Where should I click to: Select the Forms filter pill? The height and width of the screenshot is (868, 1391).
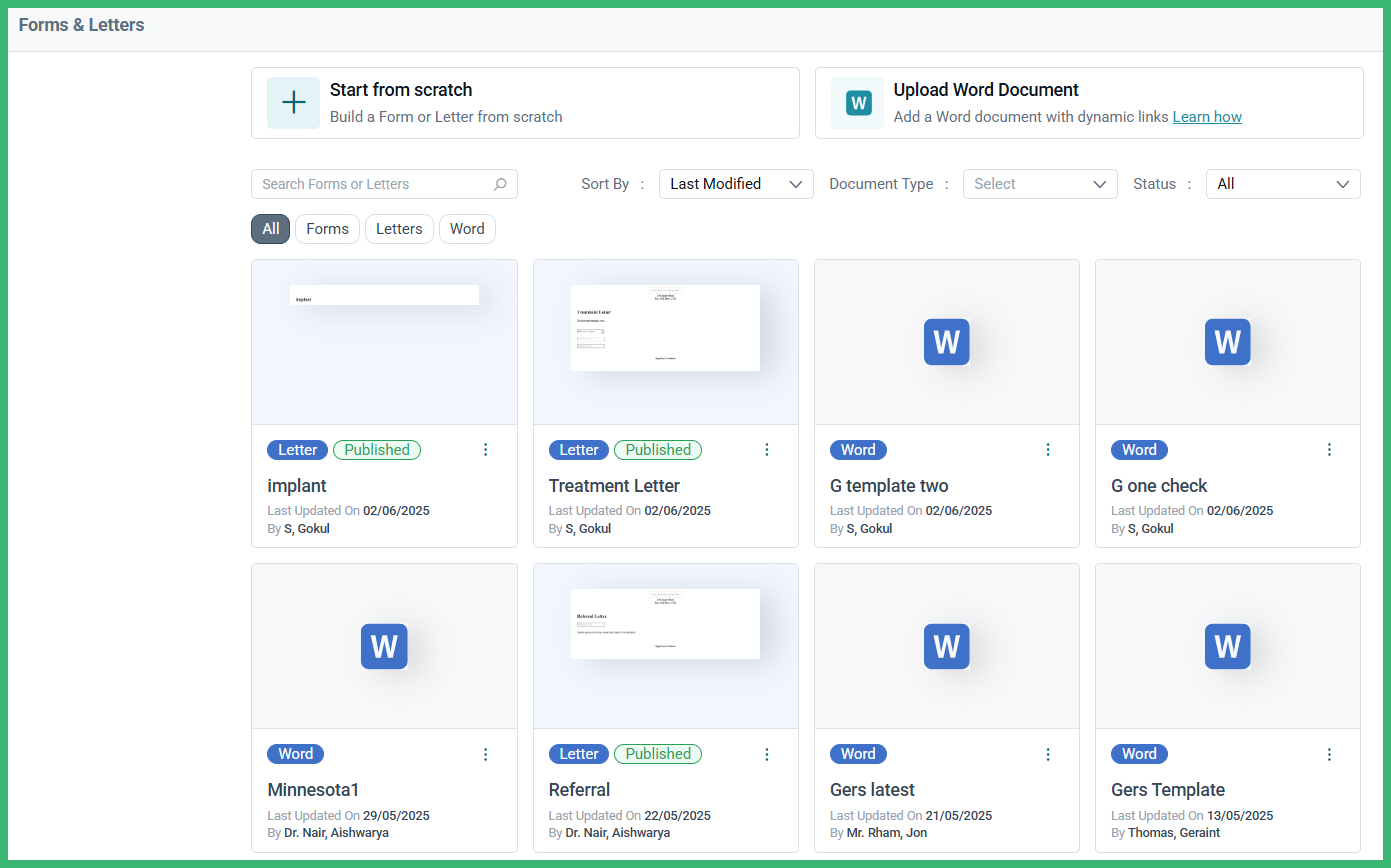click(x=327, y=229)
